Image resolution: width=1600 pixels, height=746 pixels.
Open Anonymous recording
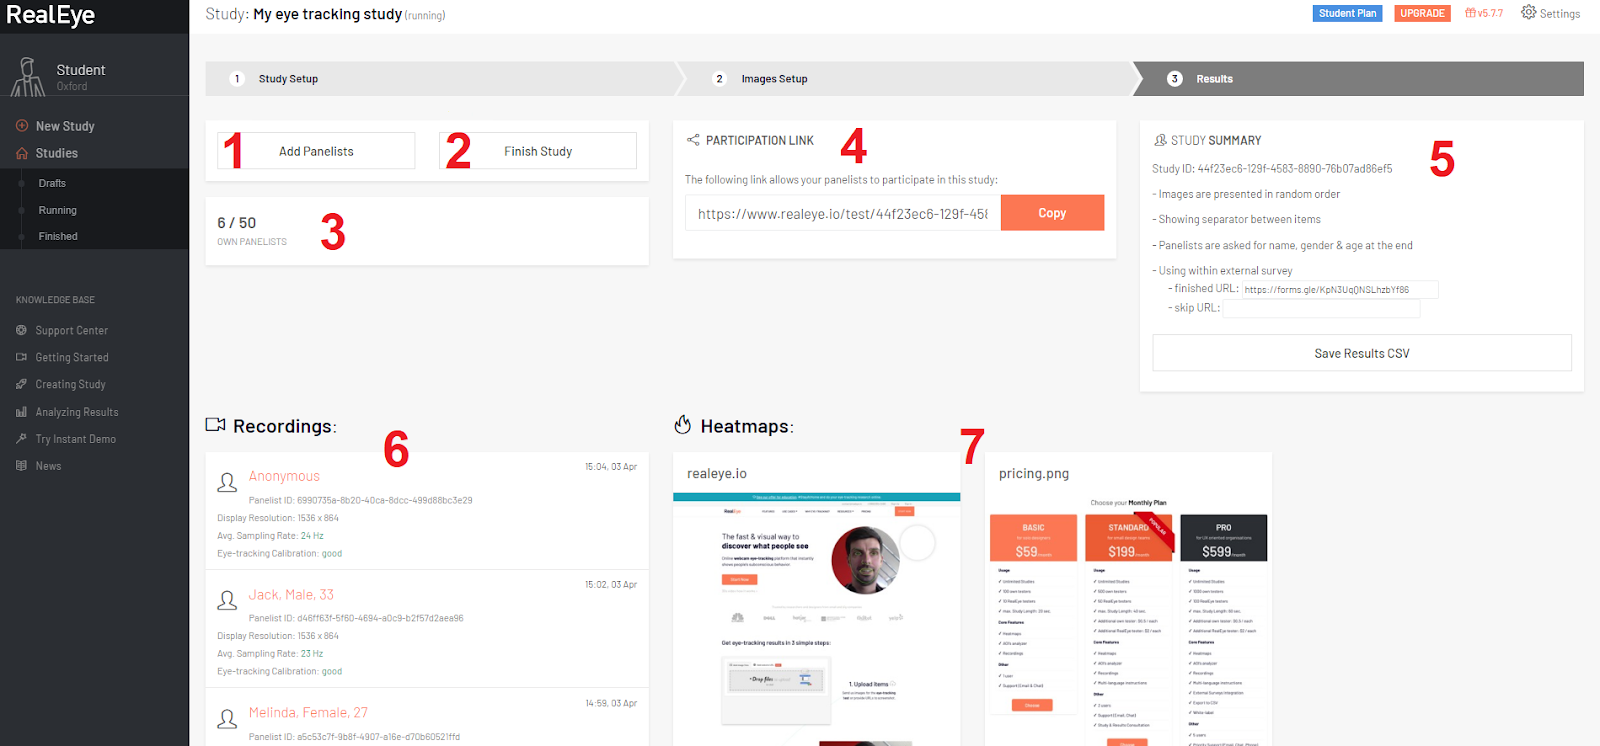click(x=284, y=476)
